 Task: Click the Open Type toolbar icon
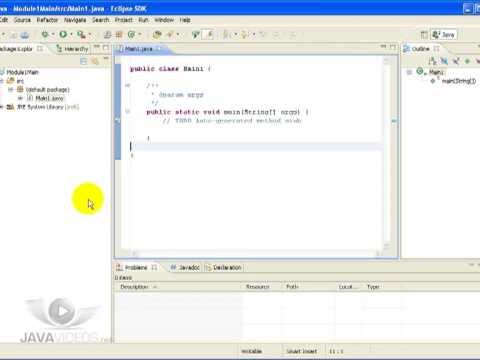pyautogui.click(x=157, y=34)
